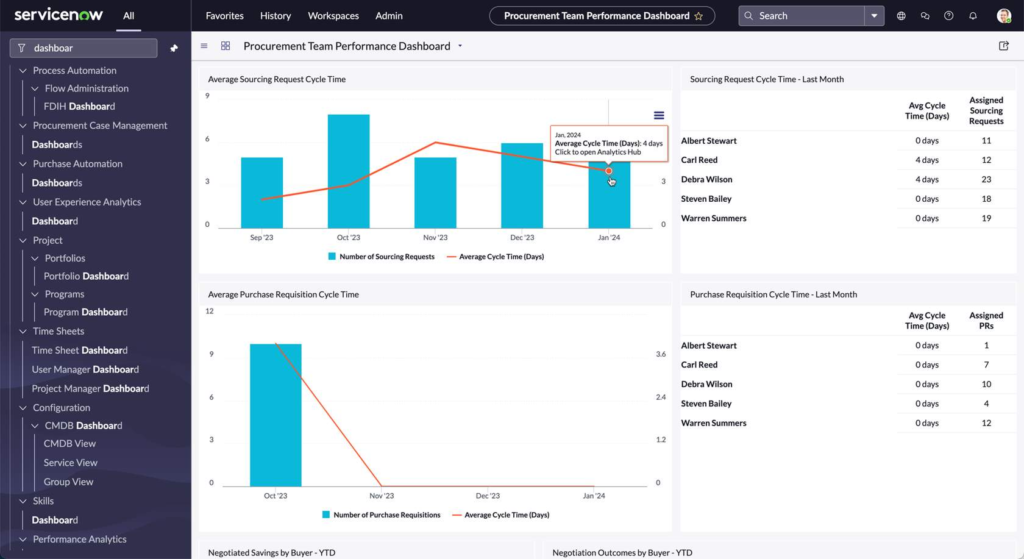This screenshot has width=1024, height=559.
Task: Open the search options dropdown arrow
Action: coord(875,16)
